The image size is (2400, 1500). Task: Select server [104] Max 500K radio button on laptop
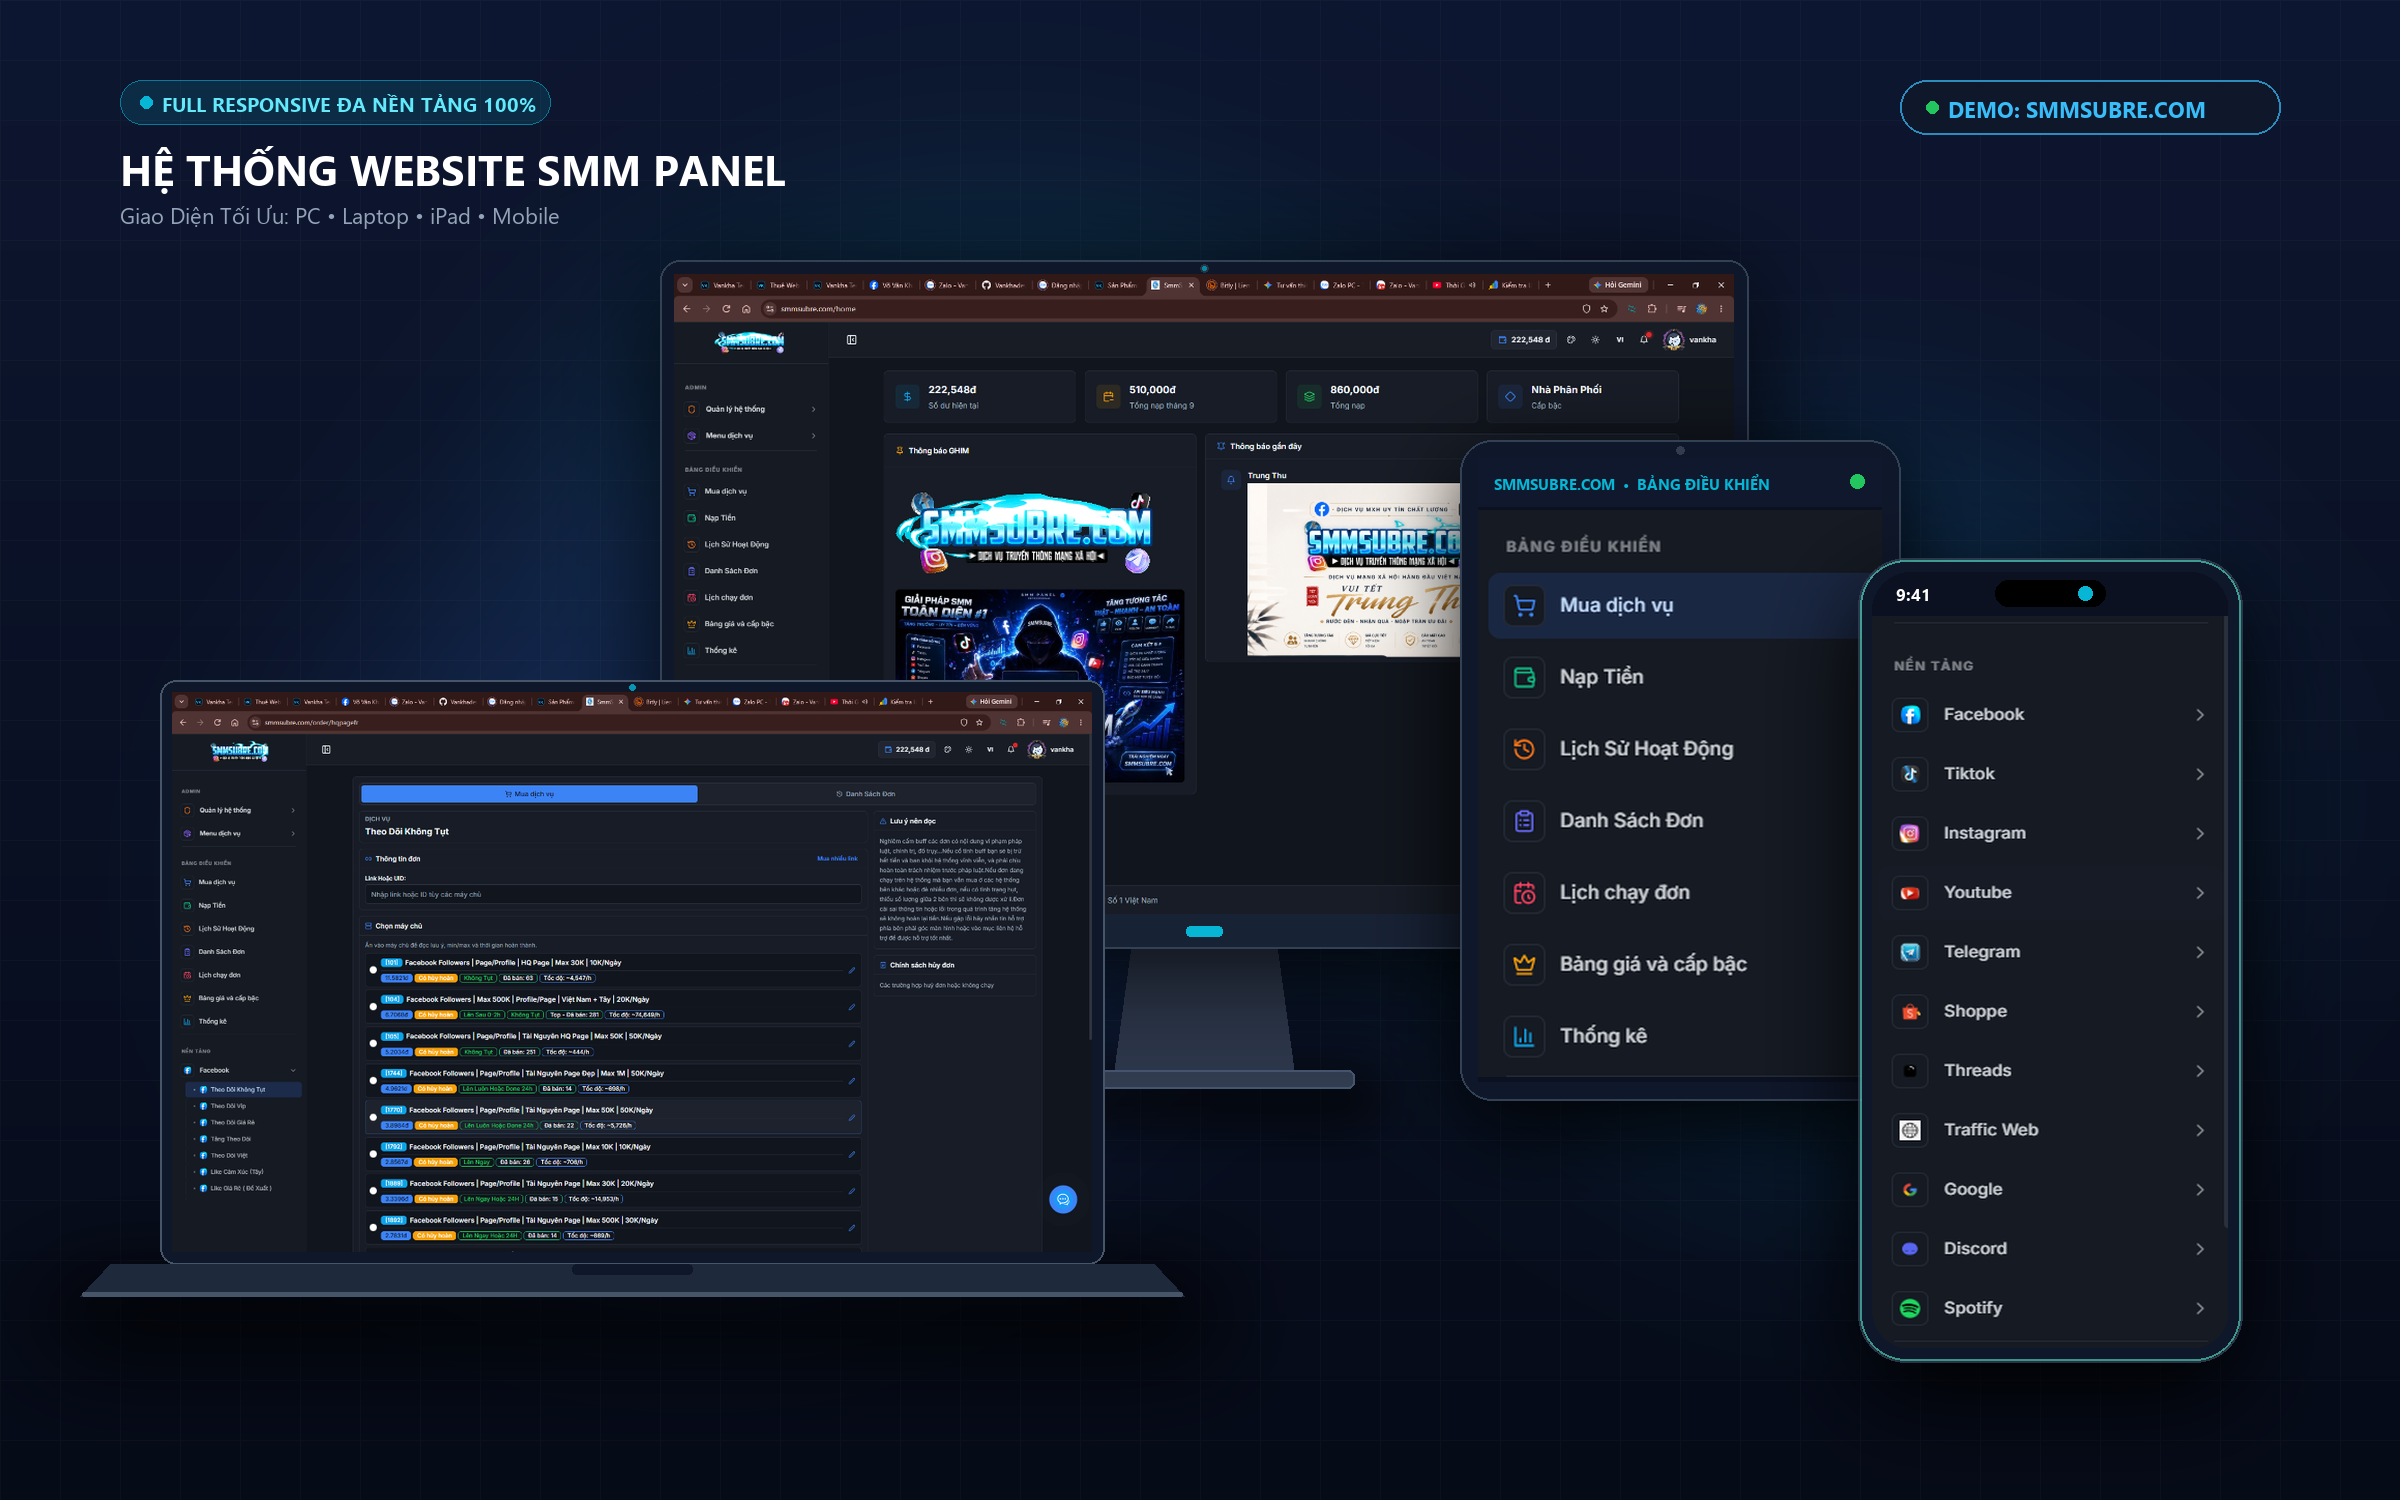point(373,1007)
